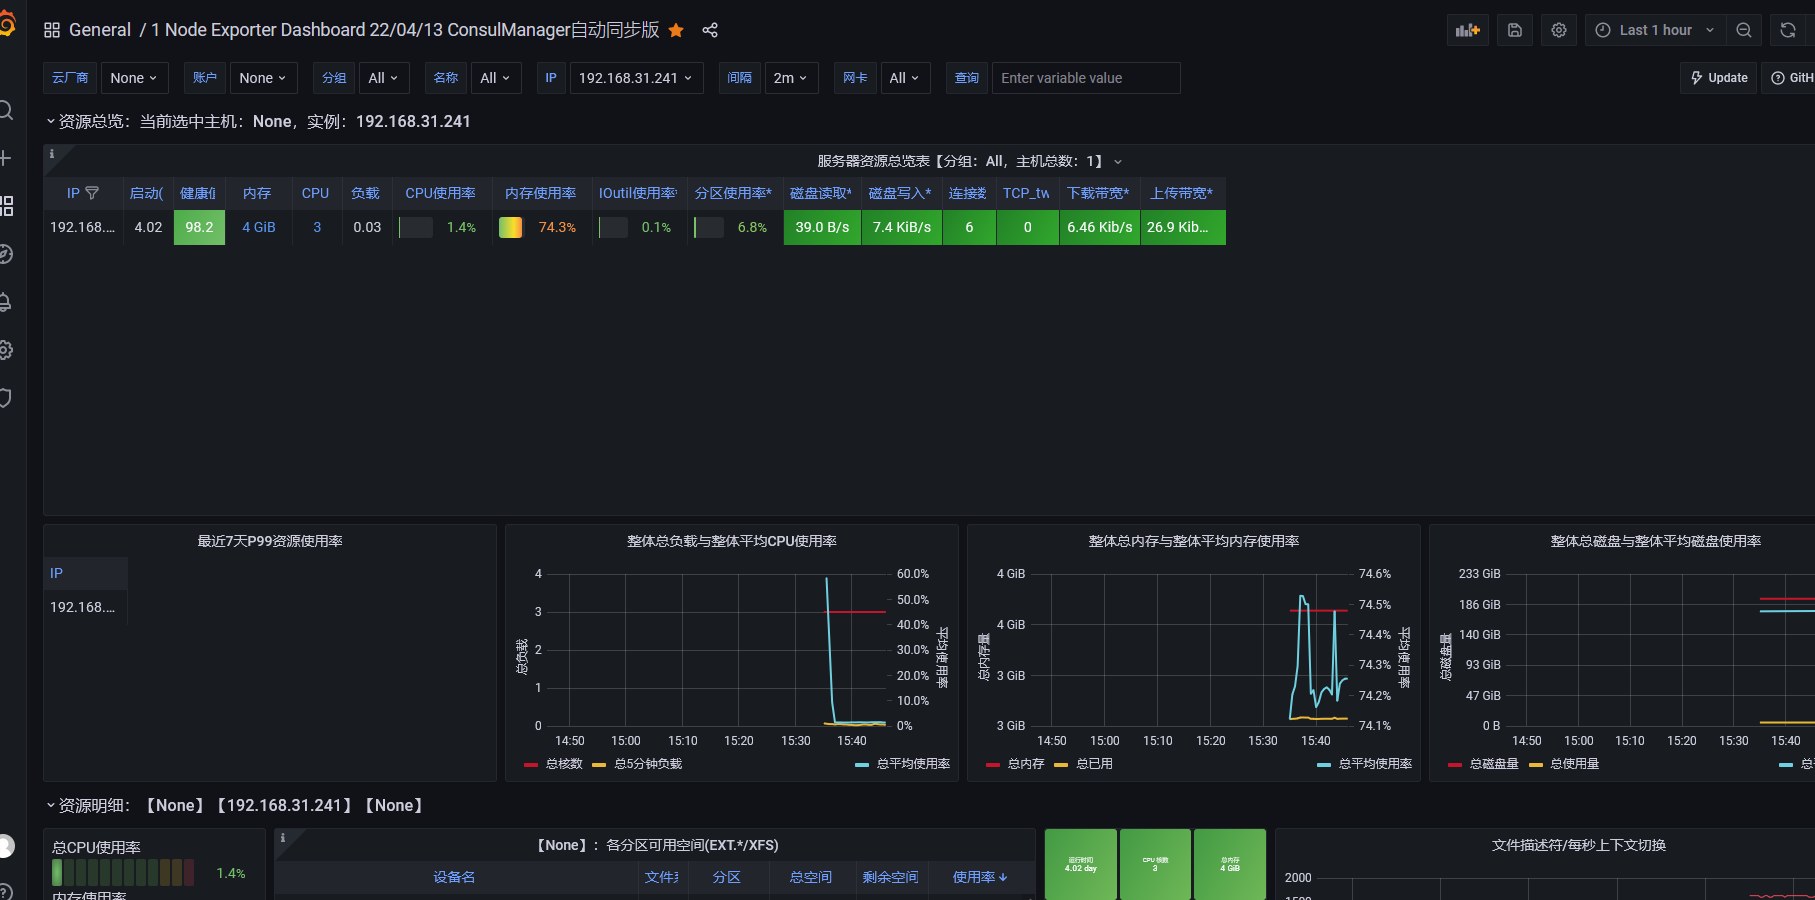Open the 云厂商 None dropdown
The height and width of the screenshot is (900, 1815).
coord(134,78)
